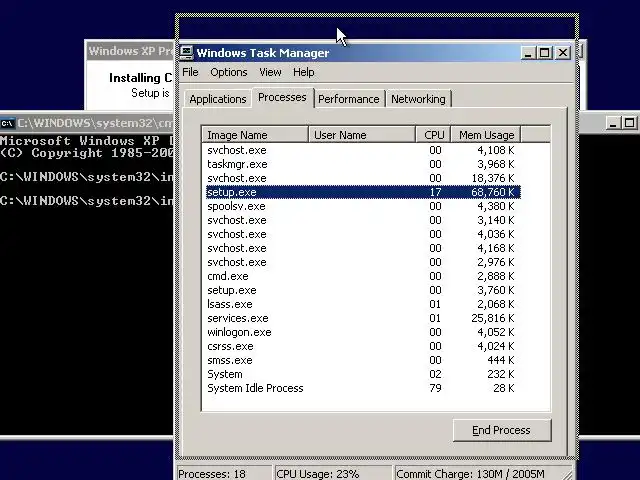Select setup.exe row using 3,760 K
This screenshot has height=480, width=640.
[x=363, y=290]
